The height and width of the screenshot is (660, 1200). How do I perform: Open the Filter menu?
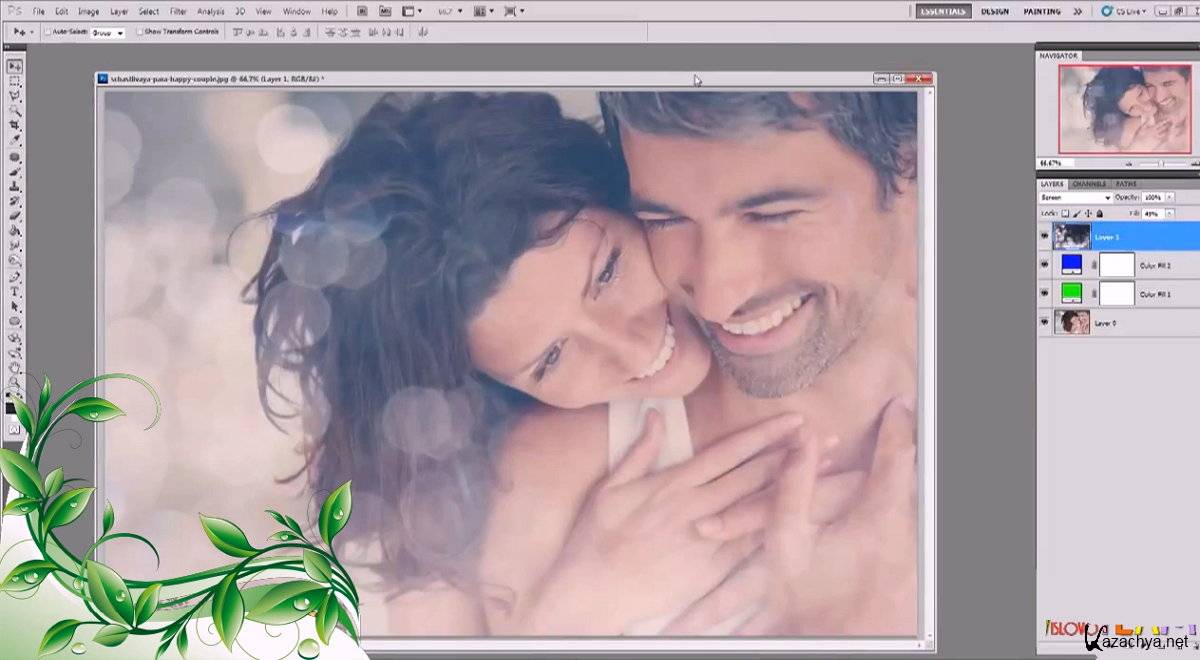(178, 11)
